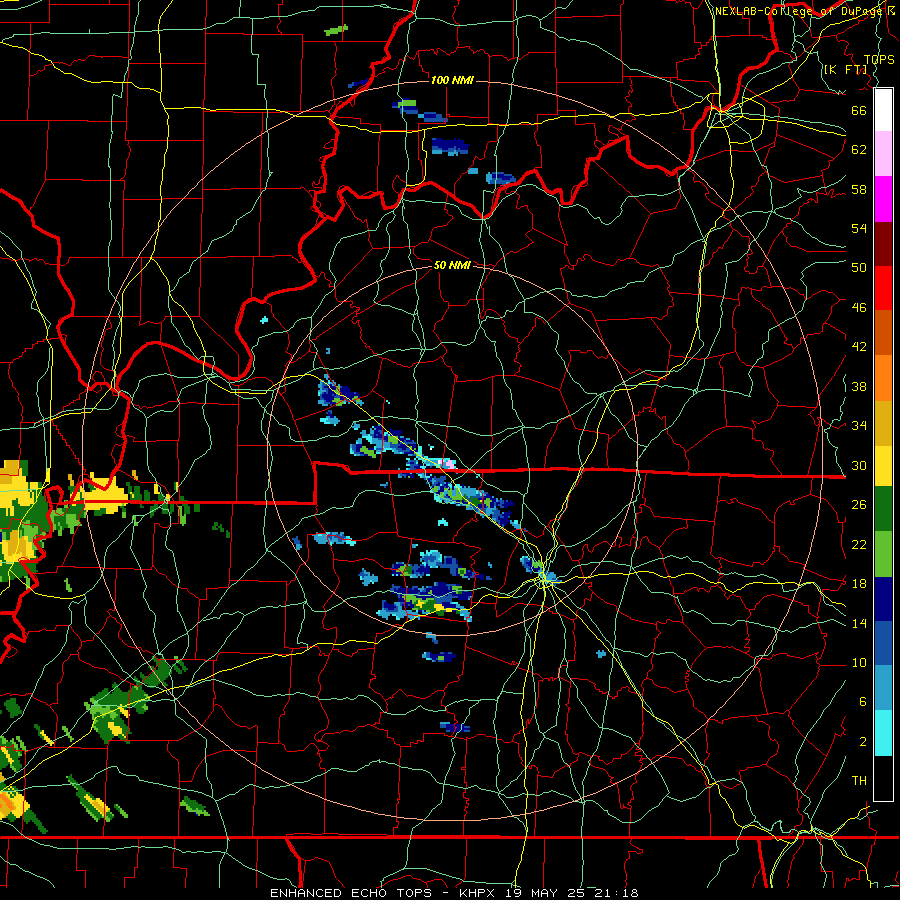Click the legend value "10"
Image resolution: width=900 pixels, height=900 pixels.
(x=859, y=662)
